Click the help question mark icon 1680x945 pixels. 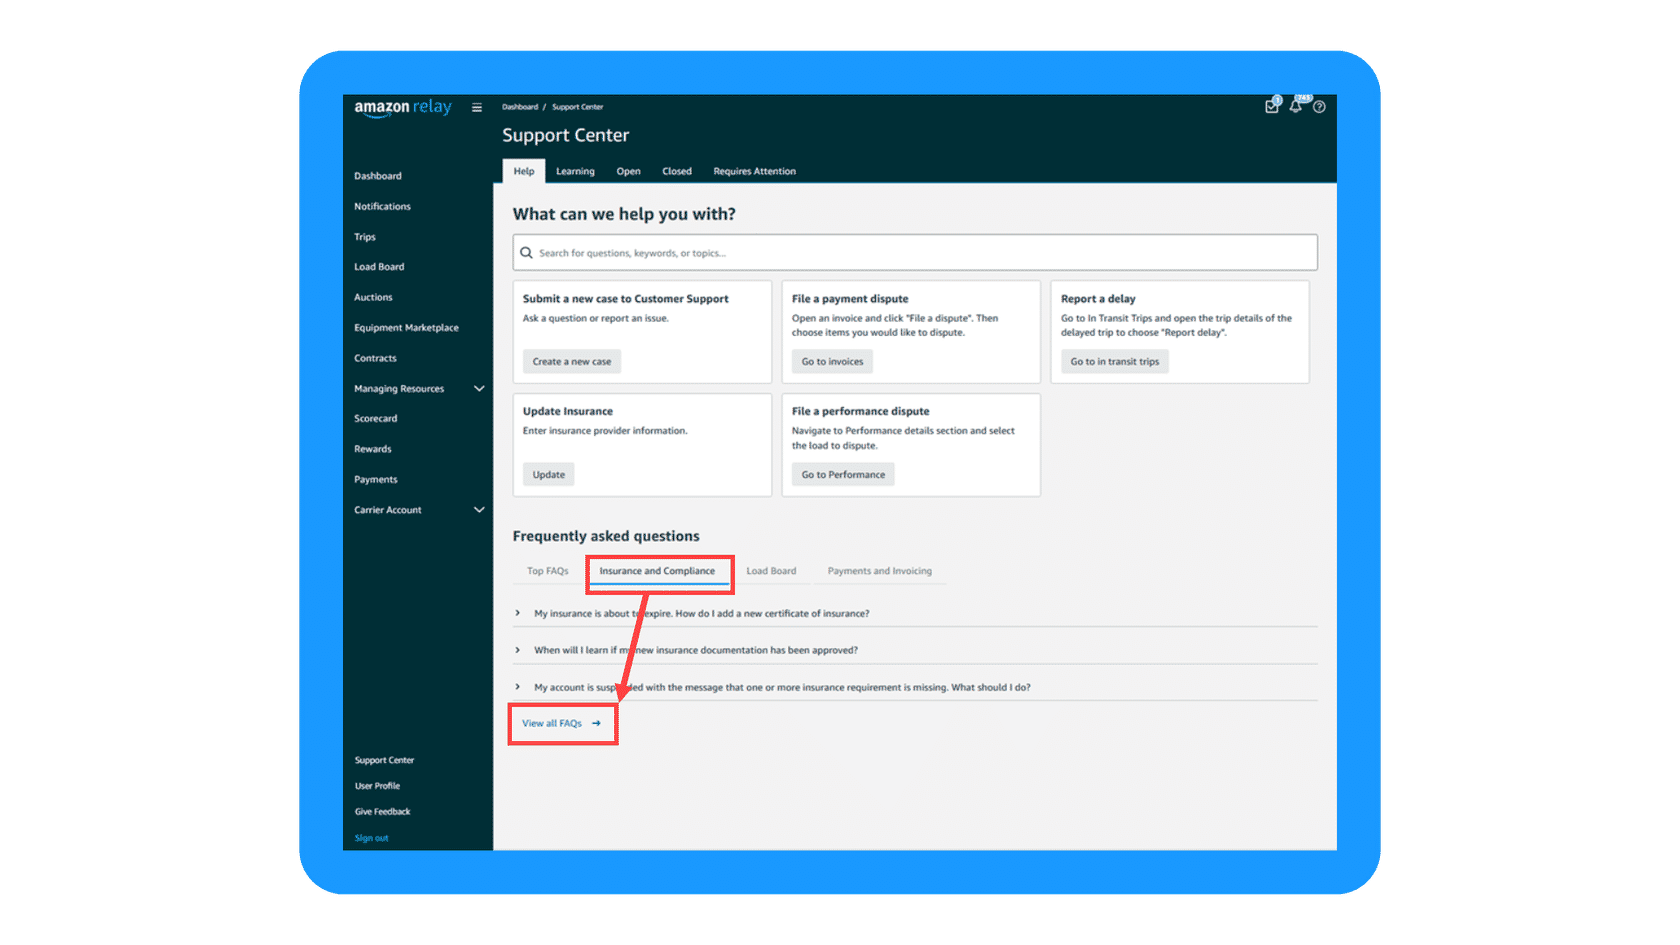[x=1319, y=107]
